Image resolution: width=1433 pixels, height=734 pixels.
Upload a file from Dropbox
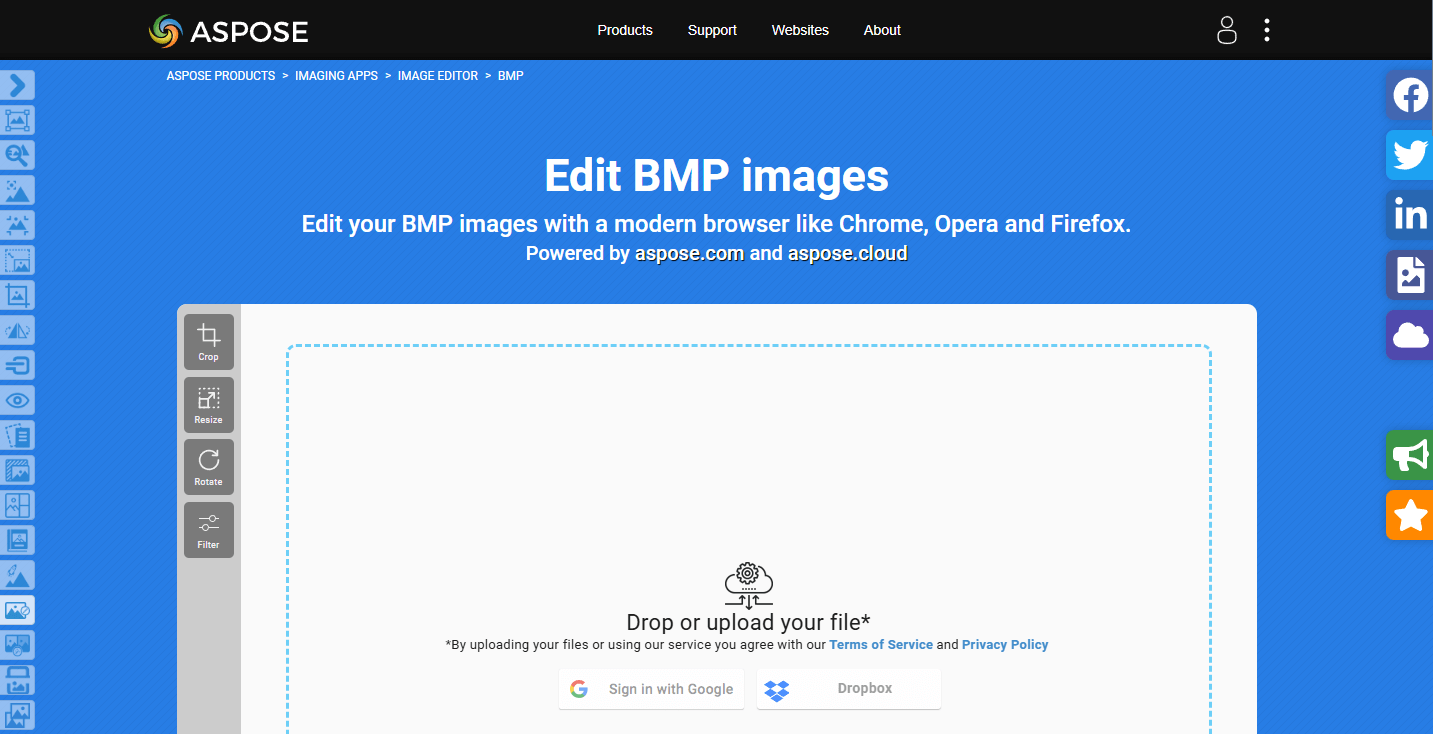pos(848,689)
